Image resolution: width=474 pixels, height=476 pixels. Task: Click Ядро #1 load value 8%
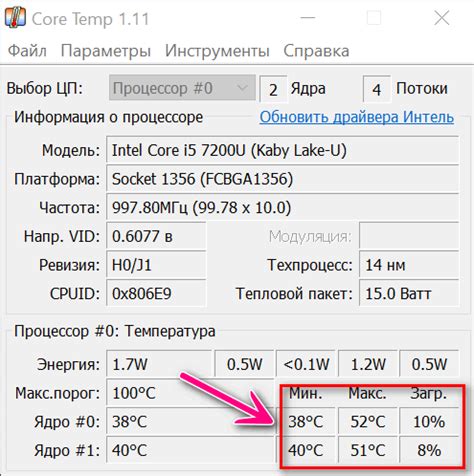pos(429,450)
